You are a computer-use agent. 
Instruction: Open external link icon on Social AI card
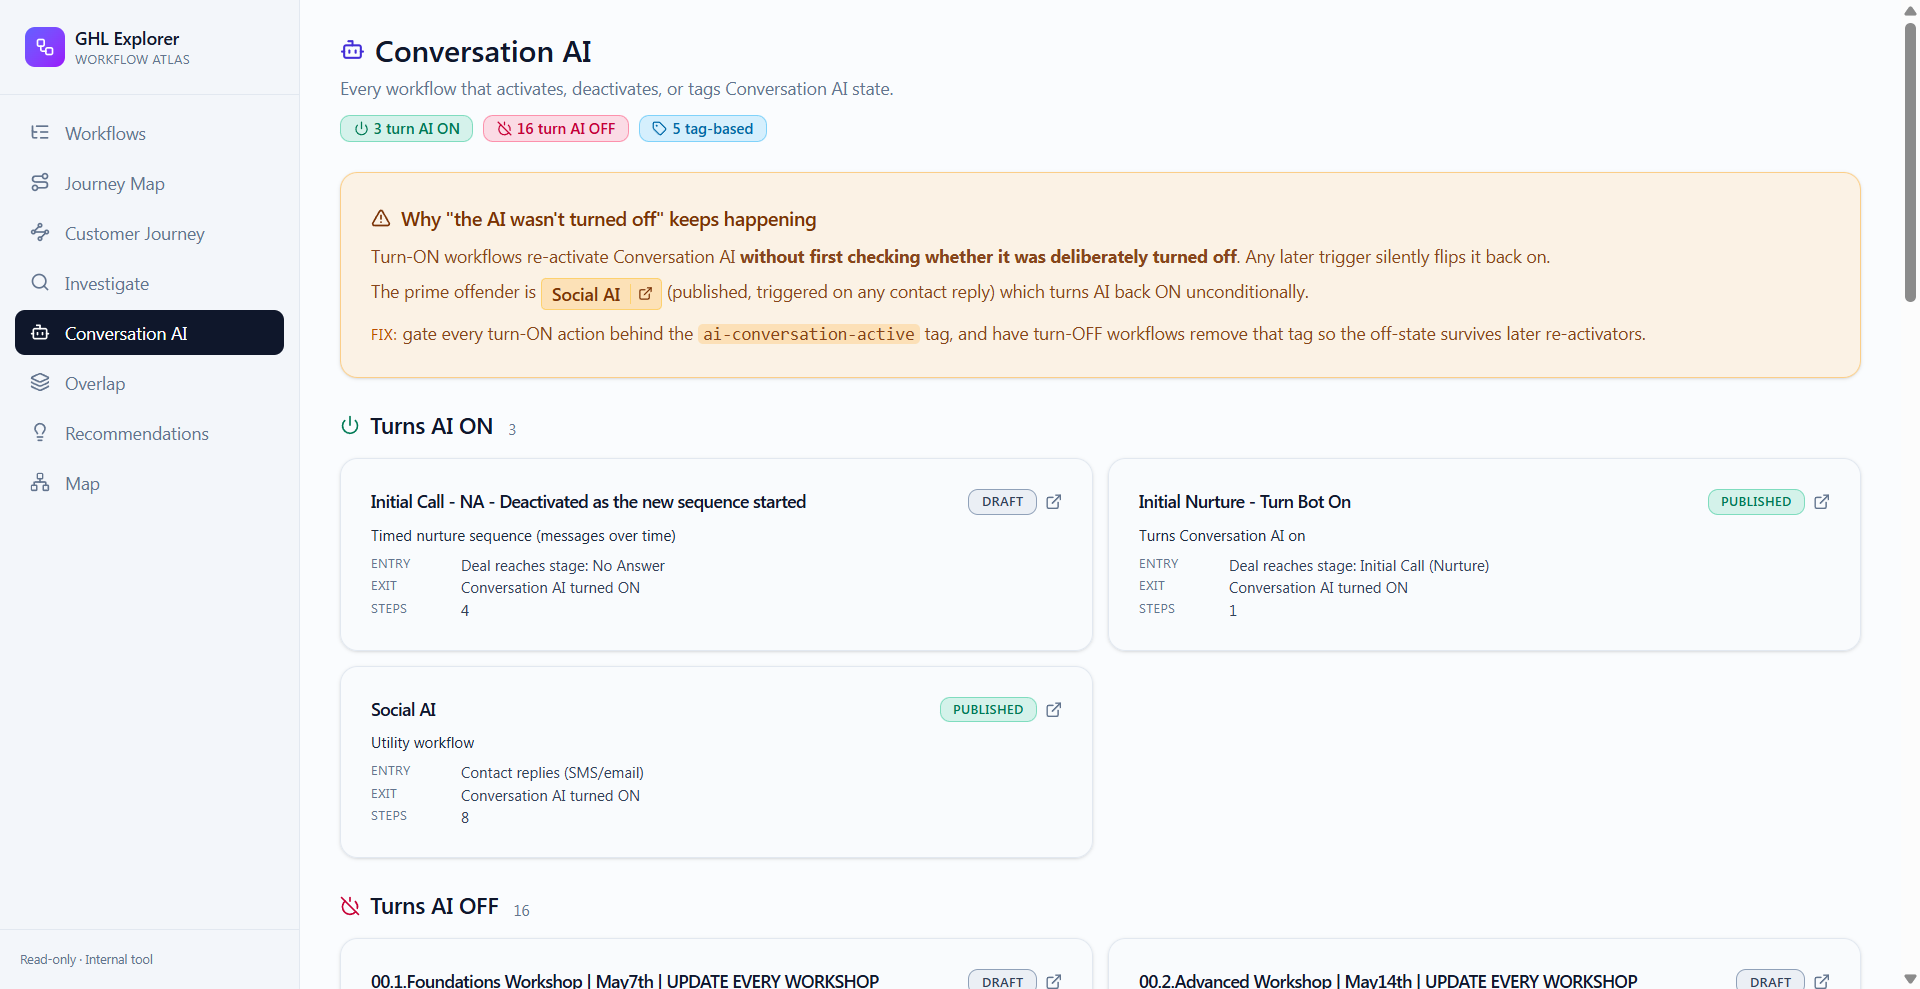[1054, 710]
